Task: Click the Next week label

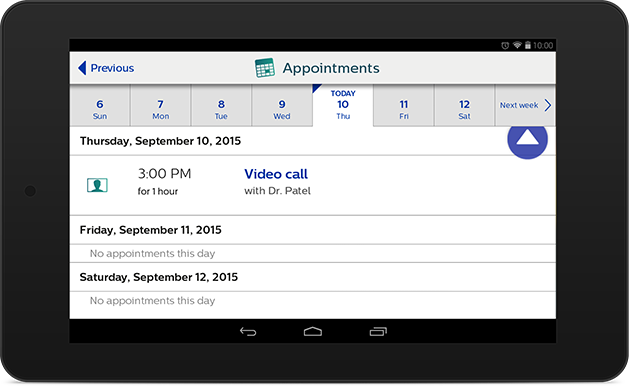Action: click(519, 105)
